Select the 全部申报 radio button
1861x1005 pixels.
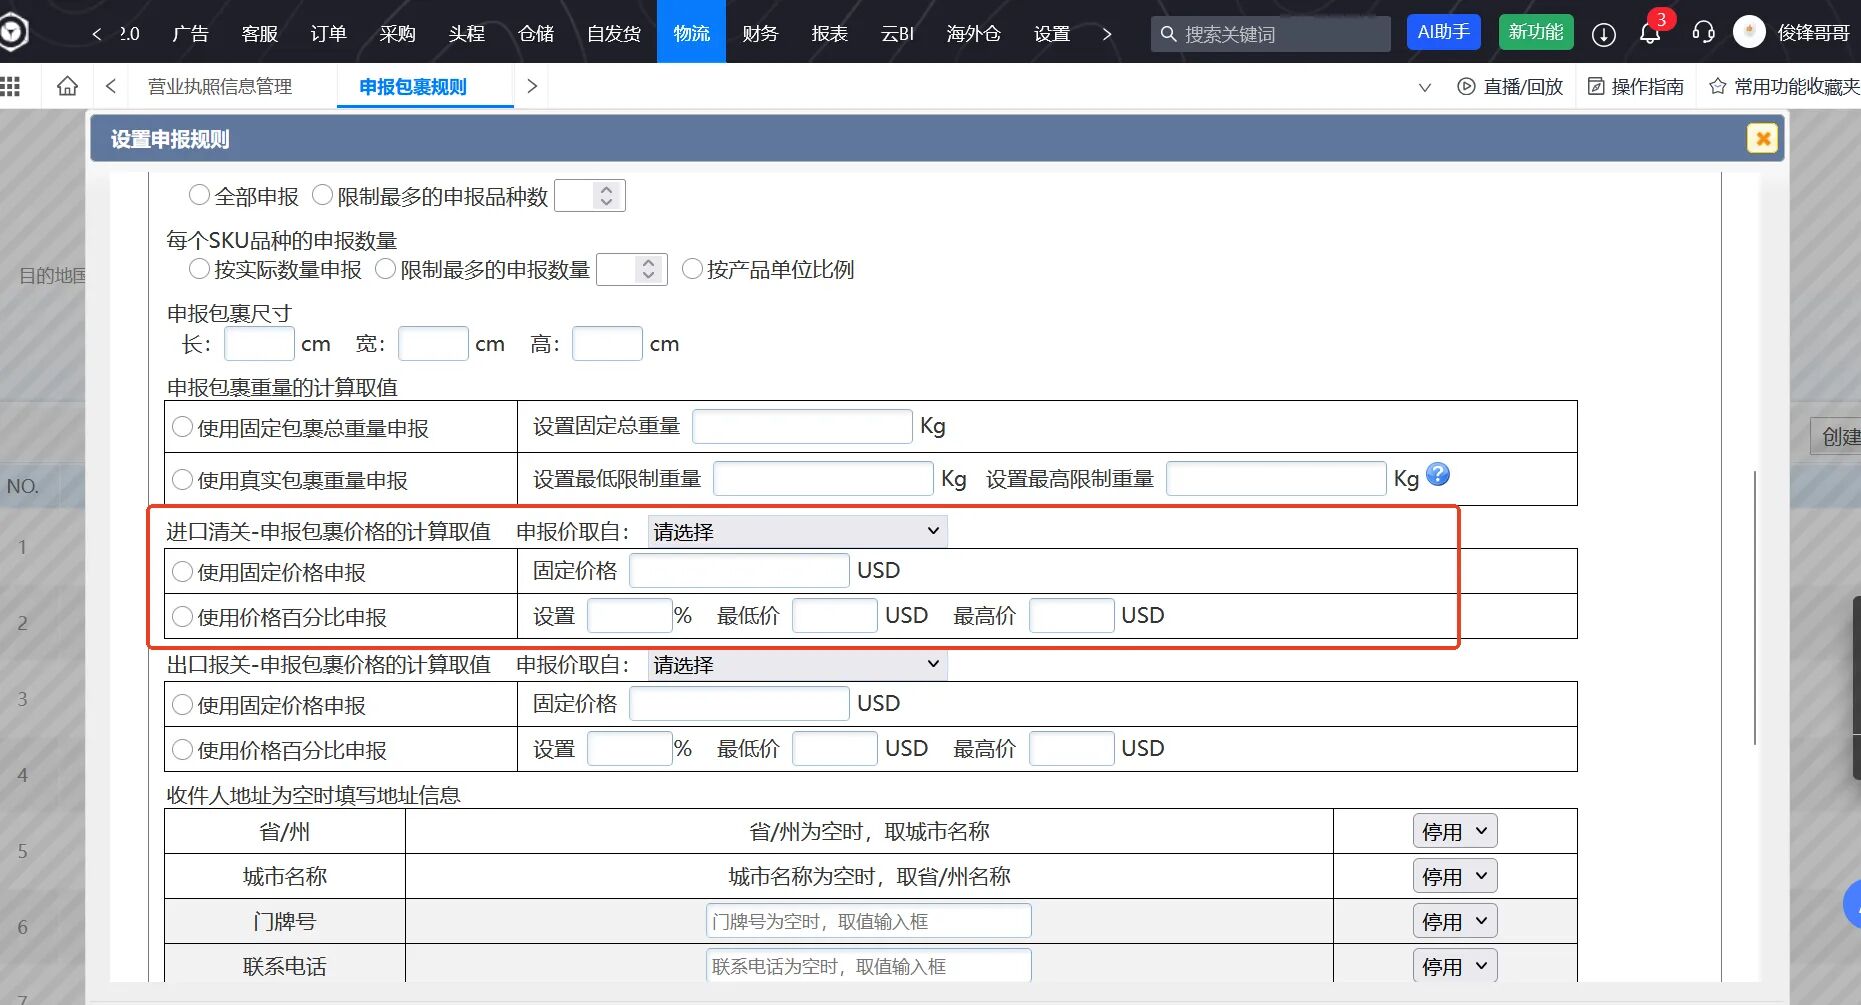(200, 195)
